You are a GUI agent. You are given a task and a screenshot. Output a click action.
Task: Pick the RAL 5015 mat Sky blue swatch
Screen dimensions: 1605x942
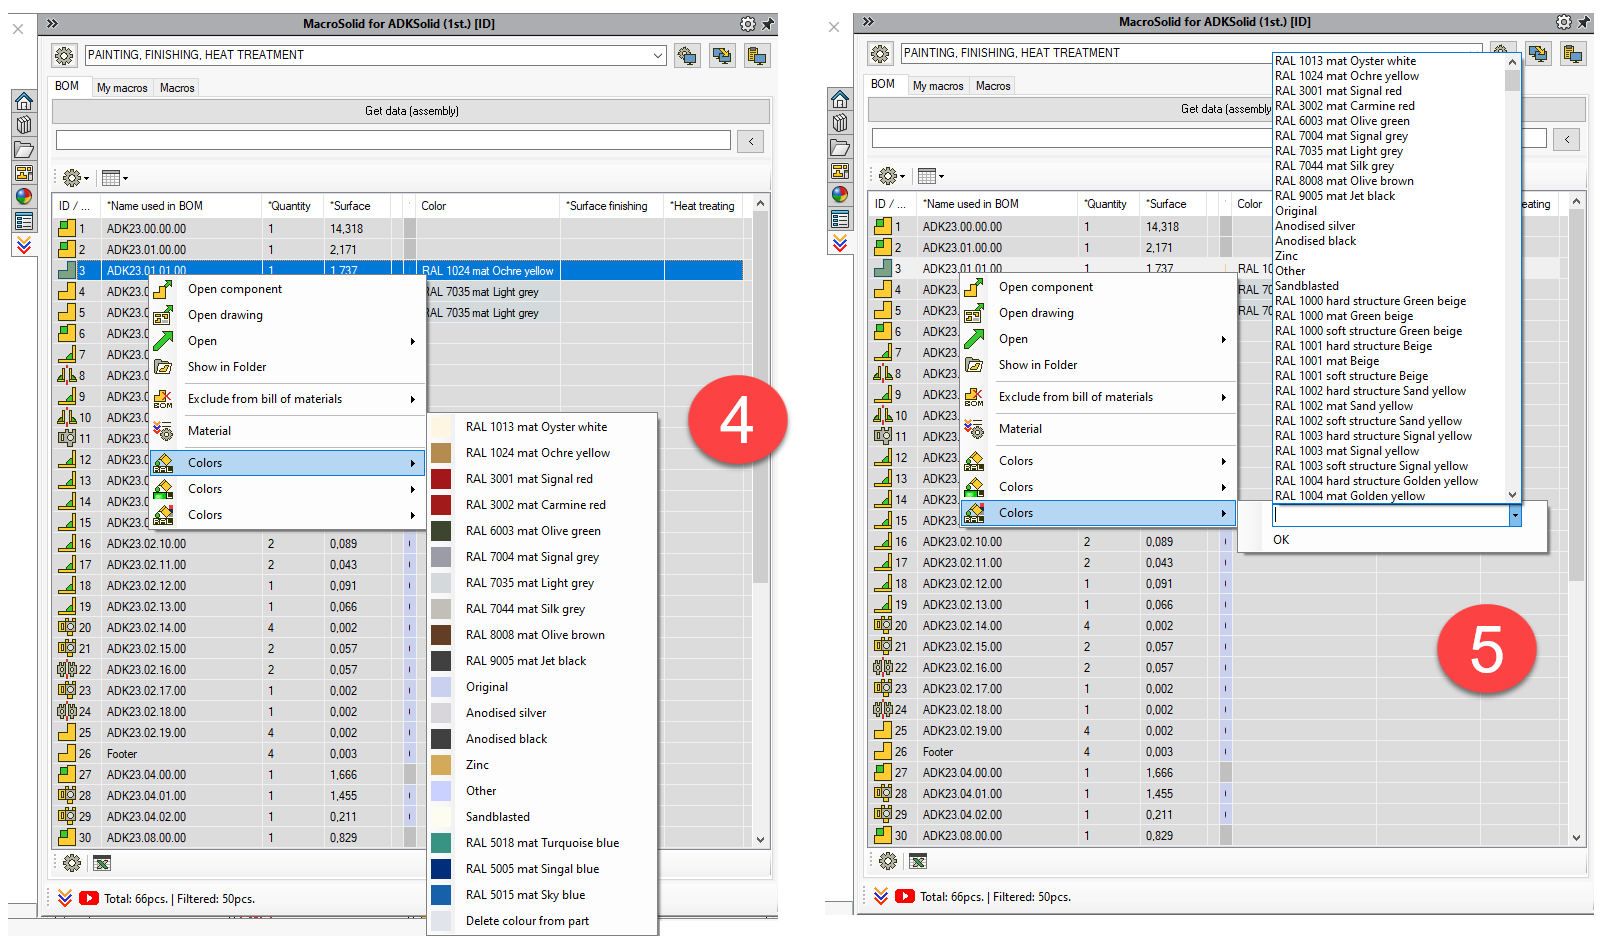pyautogui.click(x=441, y=895)
